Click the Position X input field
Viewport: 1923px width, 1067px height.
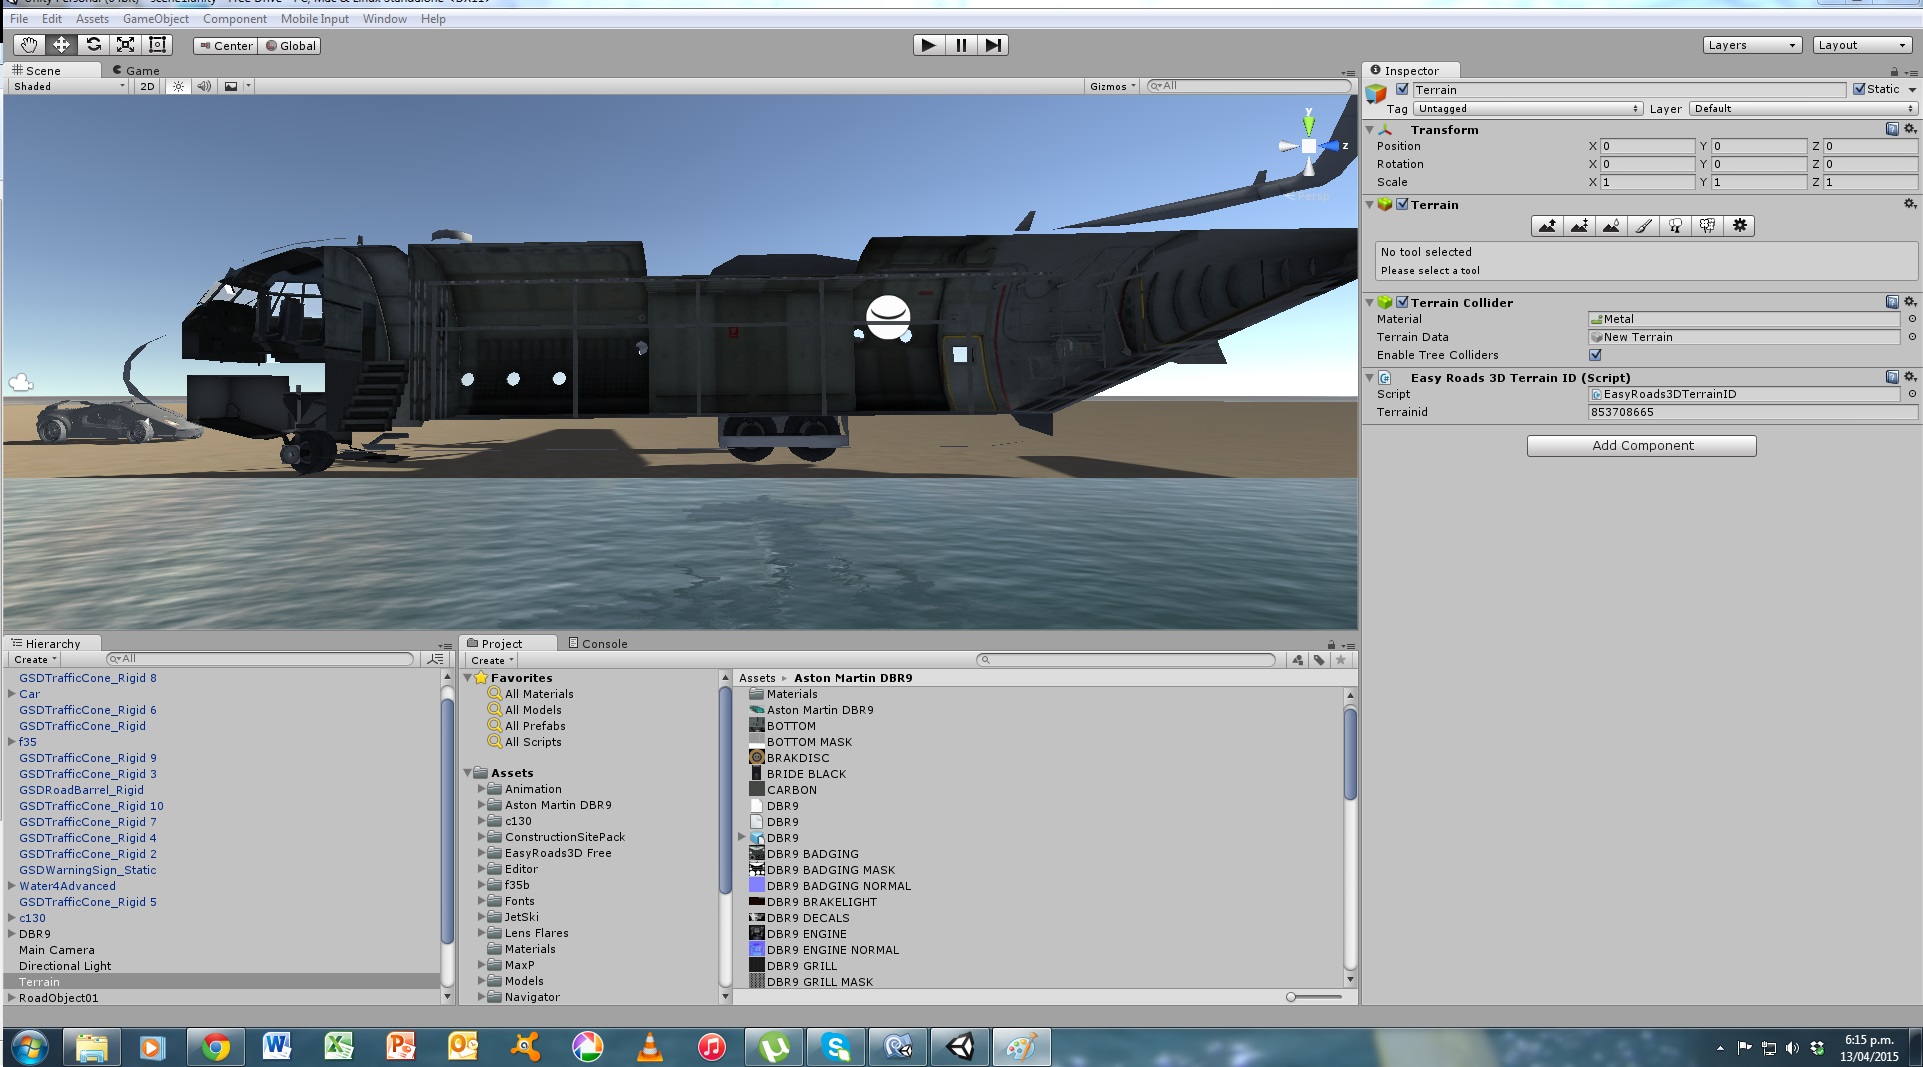click(x=1647, y=146)
